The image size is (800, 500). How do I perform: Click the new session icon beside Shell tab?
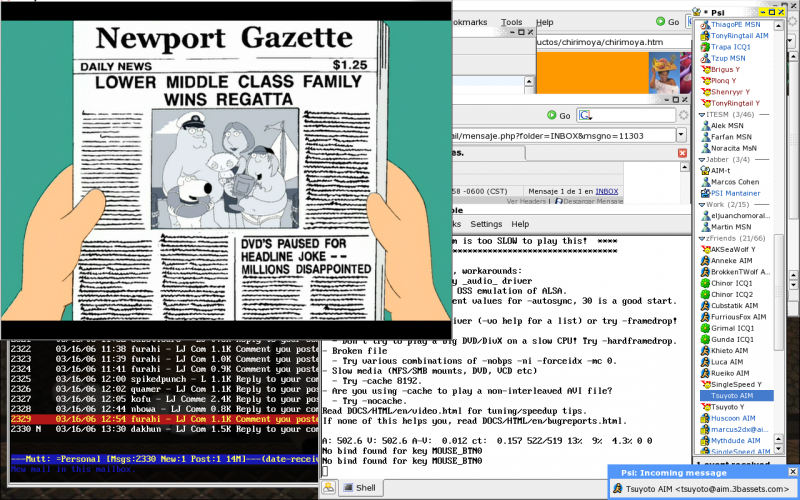(328, 488)
